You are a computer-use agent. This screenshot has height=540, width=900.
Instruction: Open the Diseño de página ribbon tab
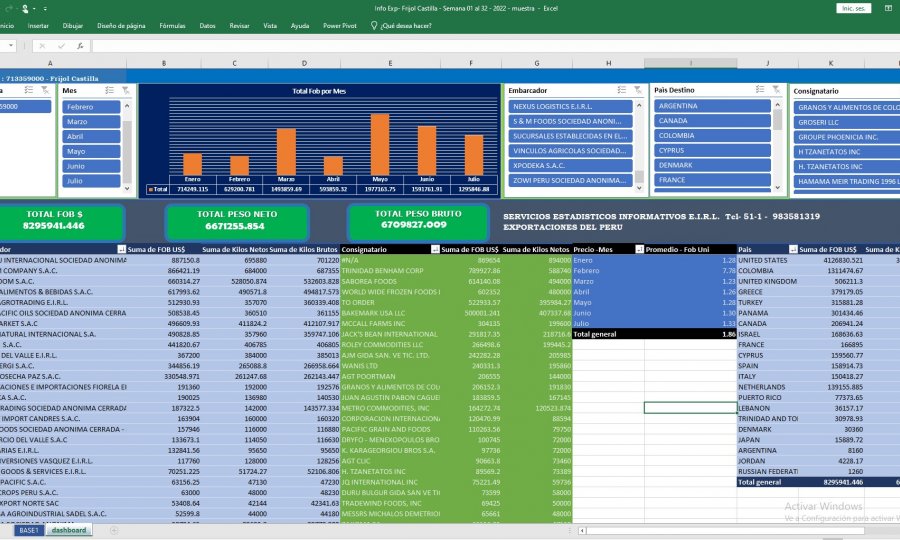[x=121, y=26]
